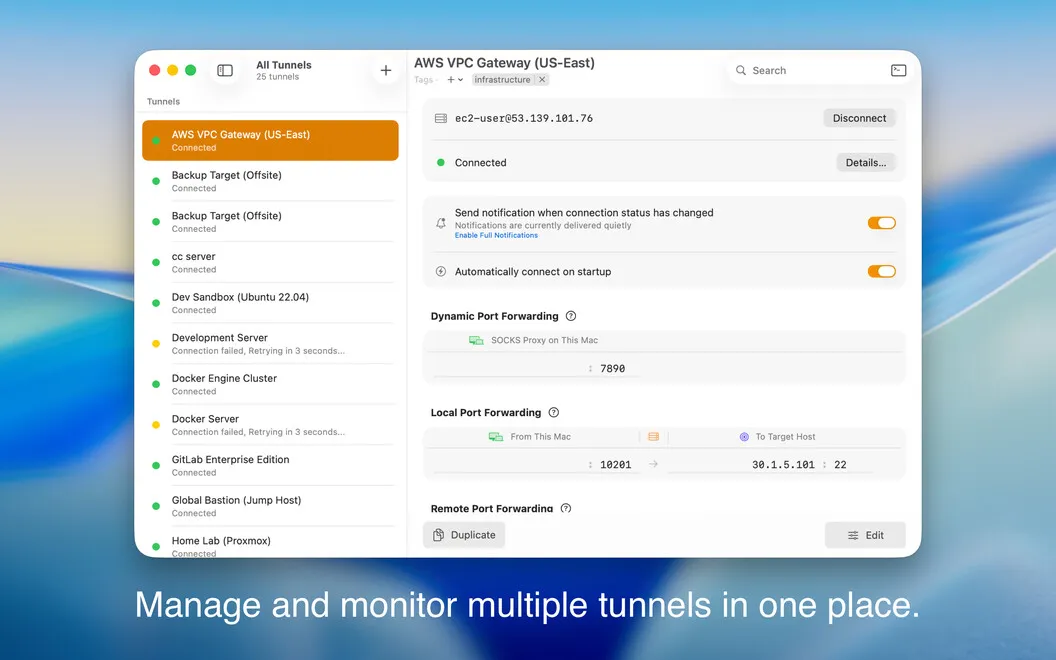This screenshot has height=660, width=1056.
Task: Edit the tunnel settings
Action: (x=865, y=535)
